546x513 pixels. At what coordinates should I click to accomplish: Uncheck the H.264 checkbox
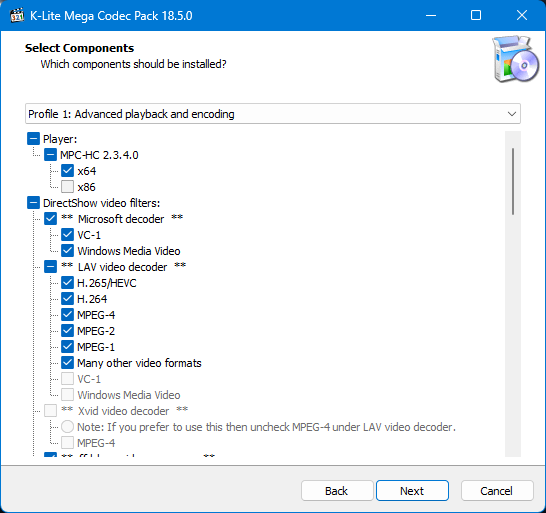coord(67,299)
